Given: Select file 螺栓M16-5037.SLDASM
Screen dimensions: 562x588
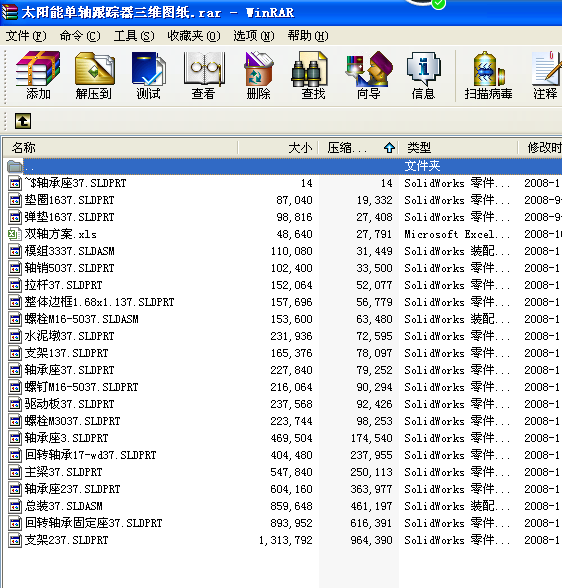Looking at the screenshot, I should click(81, 319).
